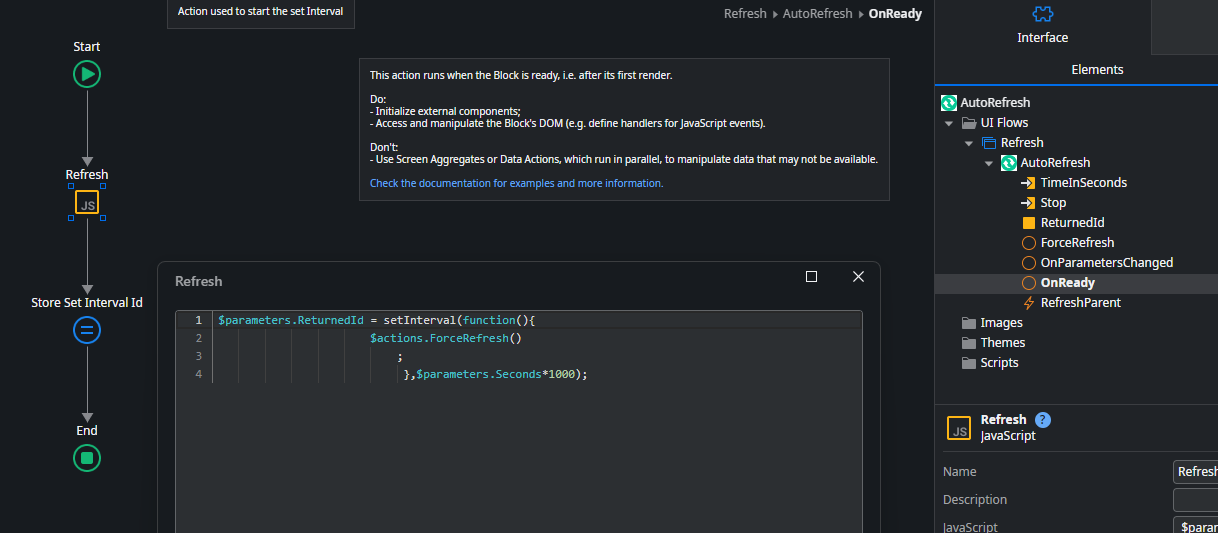Click the 'Action used to start the set Interval' comment

tap(260, 13)
